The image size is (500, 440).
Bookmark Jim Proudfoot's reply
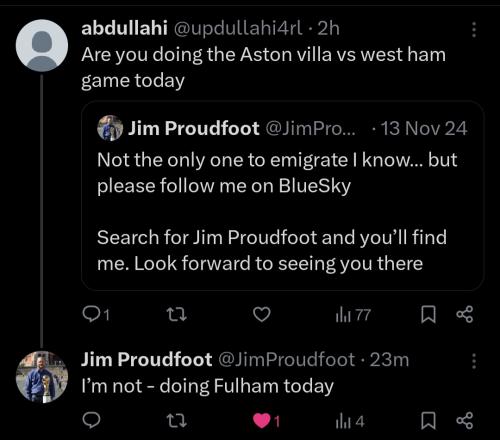coord(428,421)
